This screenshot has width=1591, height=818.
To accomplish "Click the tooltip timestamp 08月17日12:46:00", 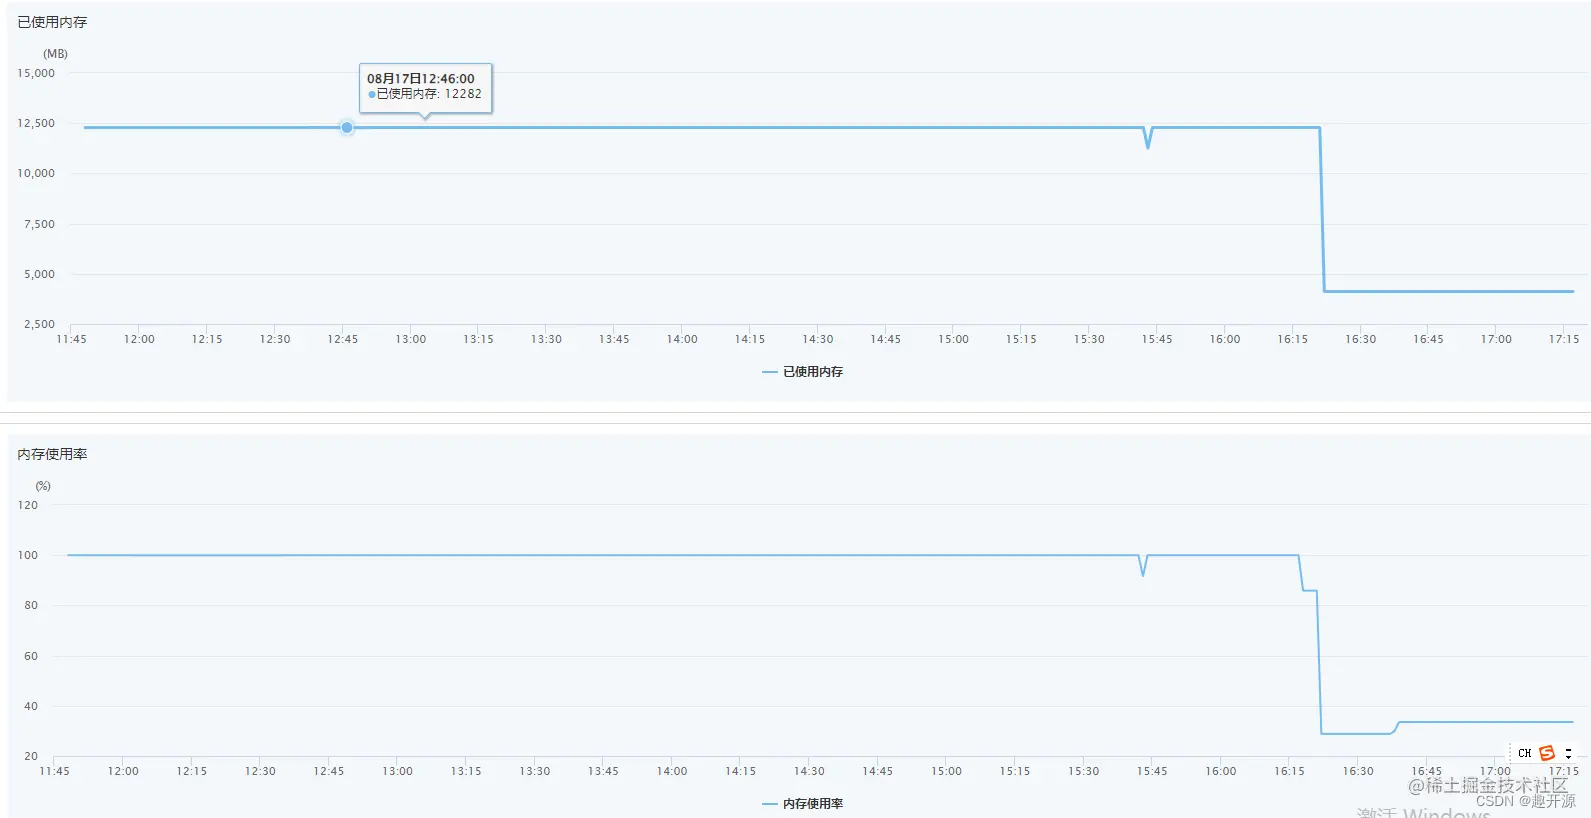I will [x=421, y=78].
